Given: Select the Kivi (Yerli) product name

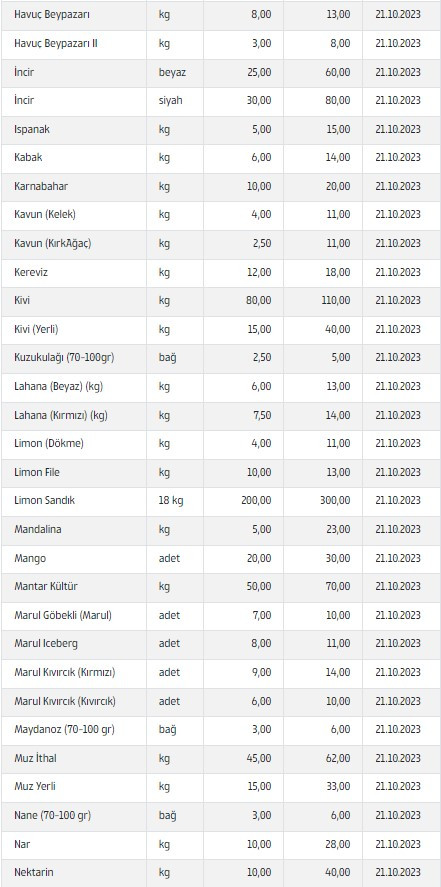Looking at the screenshot, I should pyautogui.click(x=36, y=329).
